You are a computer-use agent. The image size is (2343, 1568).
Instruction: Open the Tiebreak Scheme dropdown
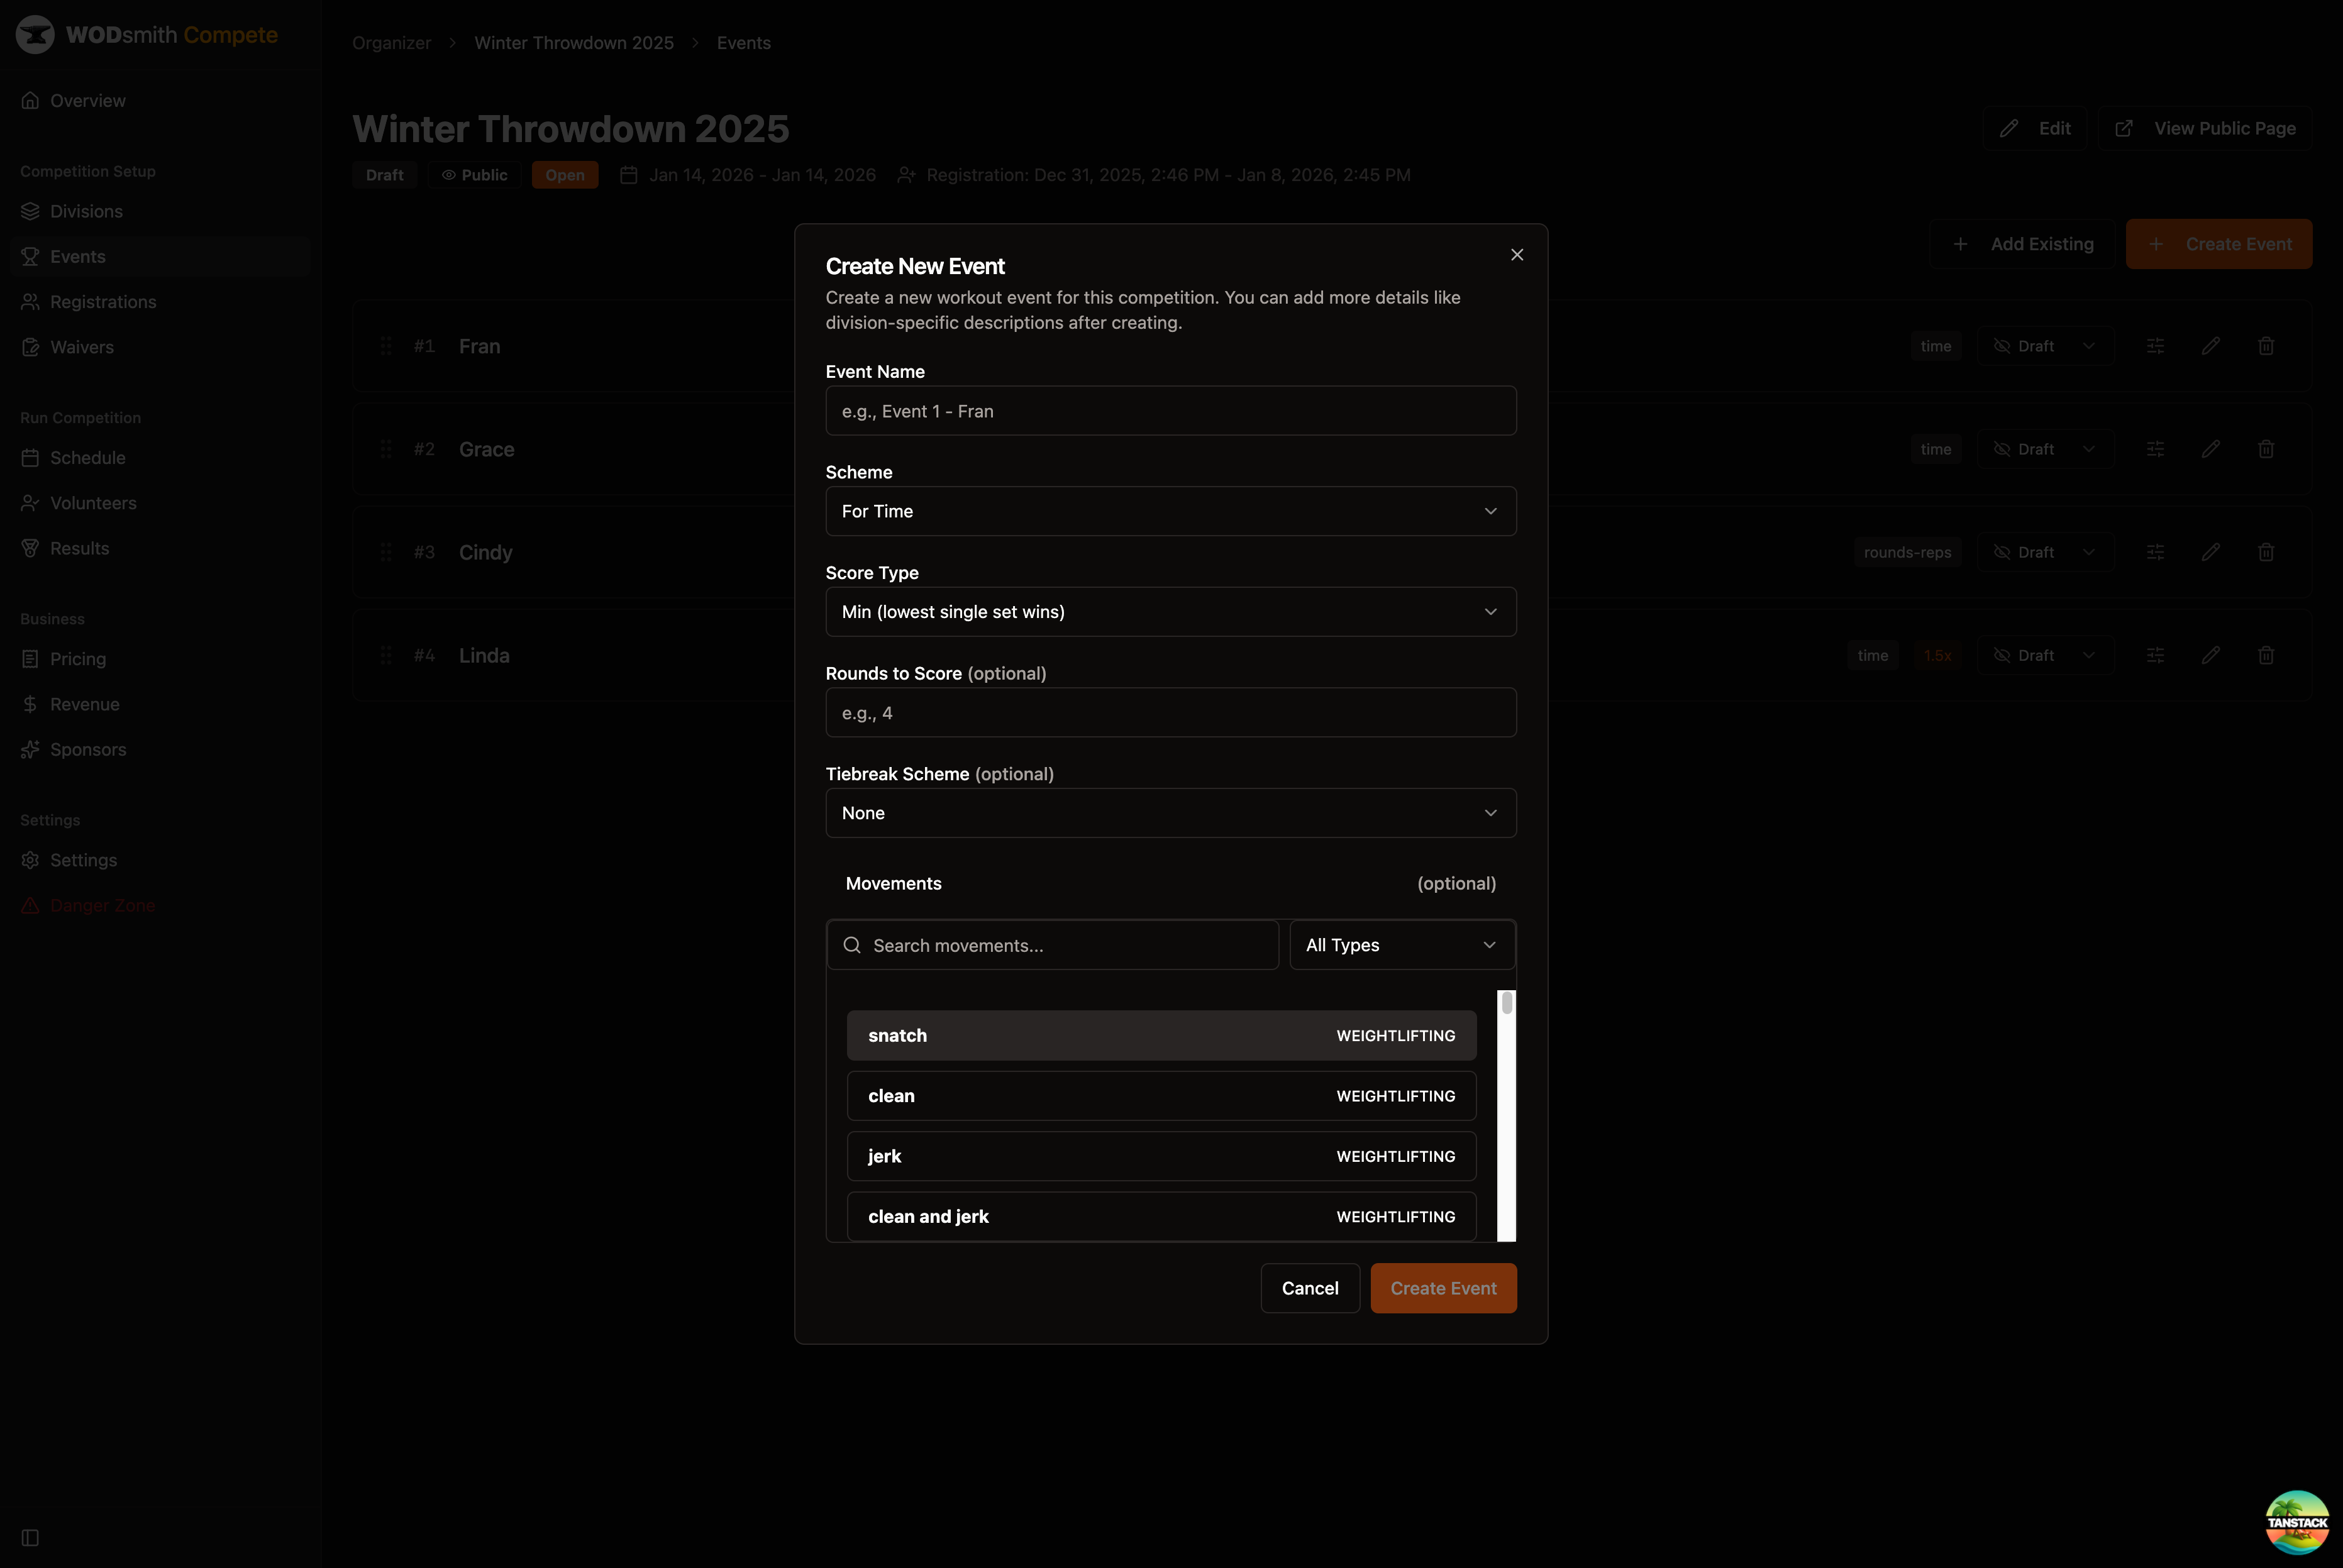tap(1171, 813)
